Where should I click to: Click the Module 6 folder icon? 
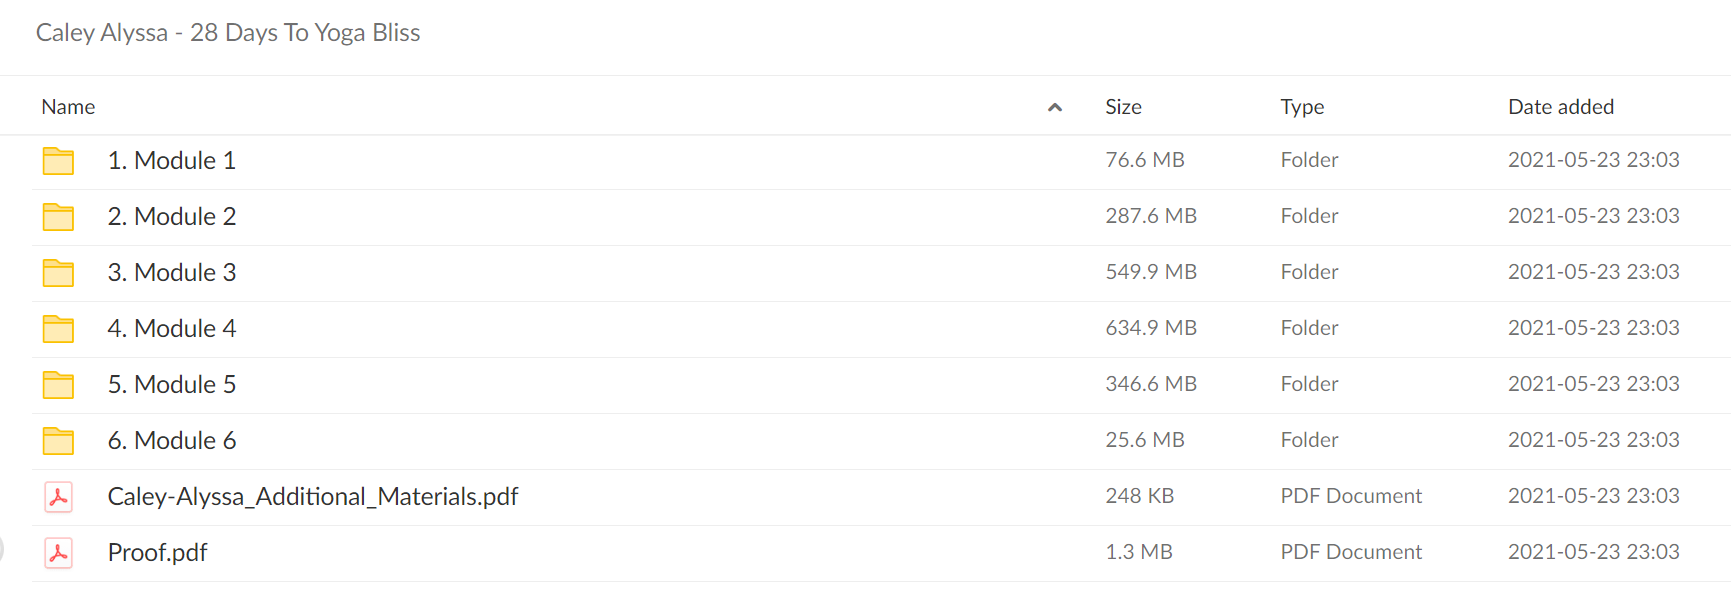(58, 441)
